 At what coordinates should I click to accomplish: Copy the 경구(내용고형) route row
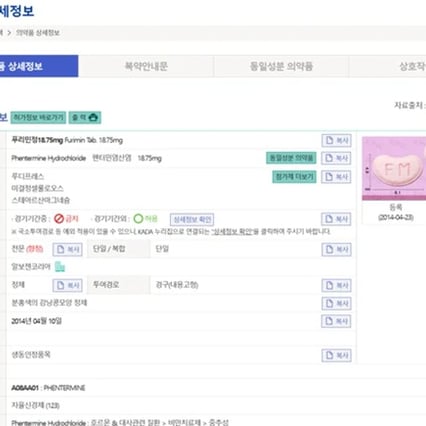[x=336, y=285]
